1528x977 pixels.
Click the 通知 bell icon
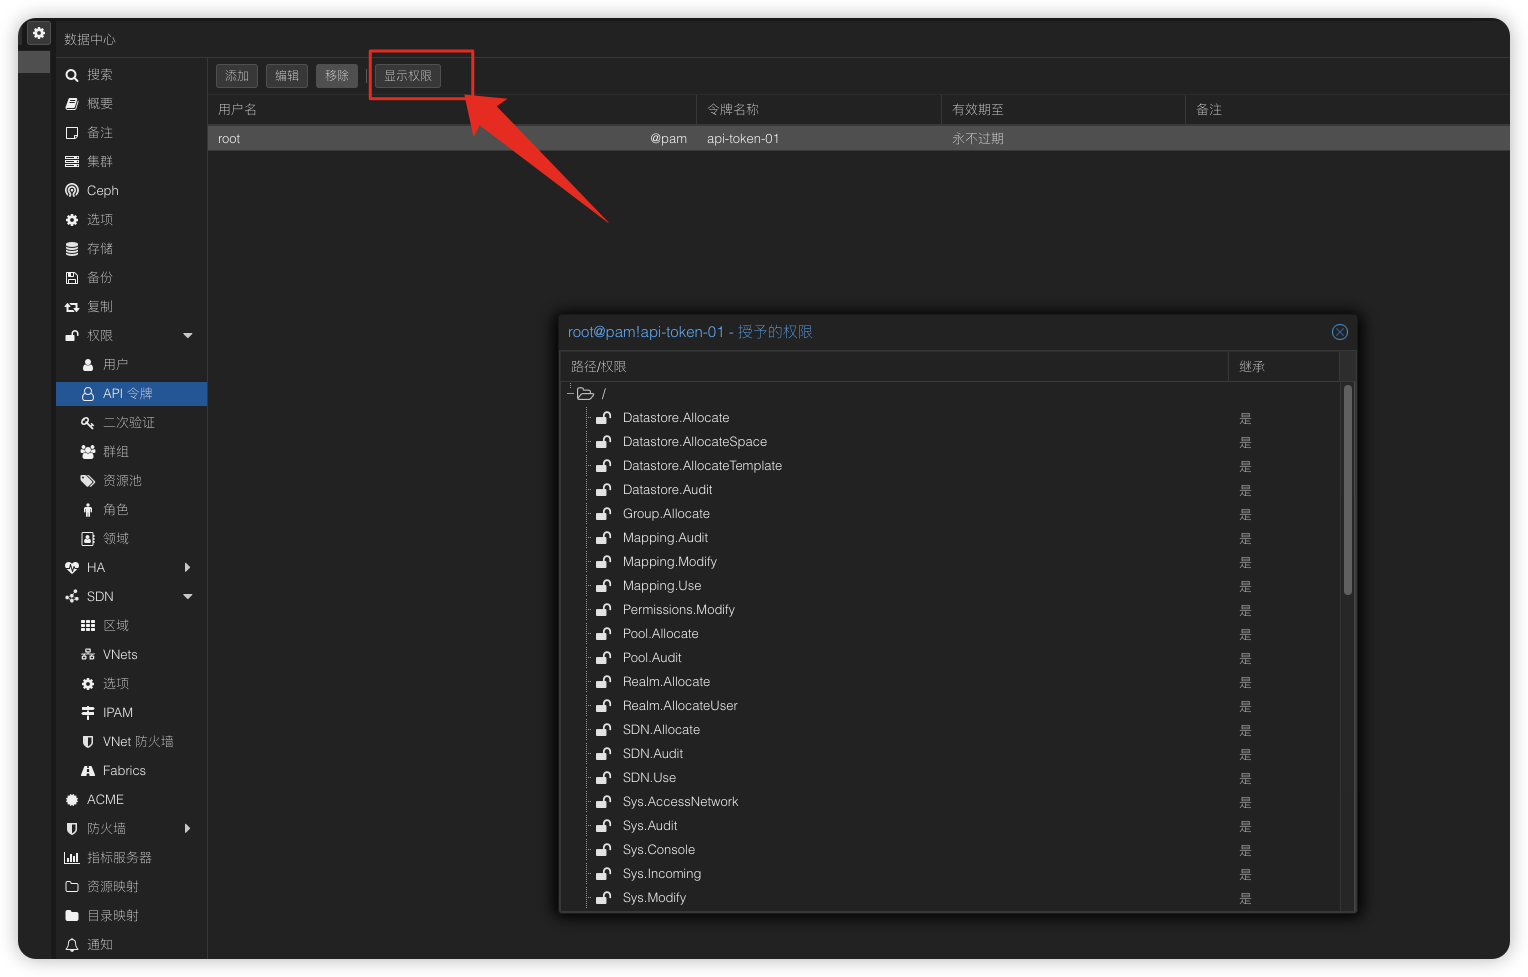[72, 945]
